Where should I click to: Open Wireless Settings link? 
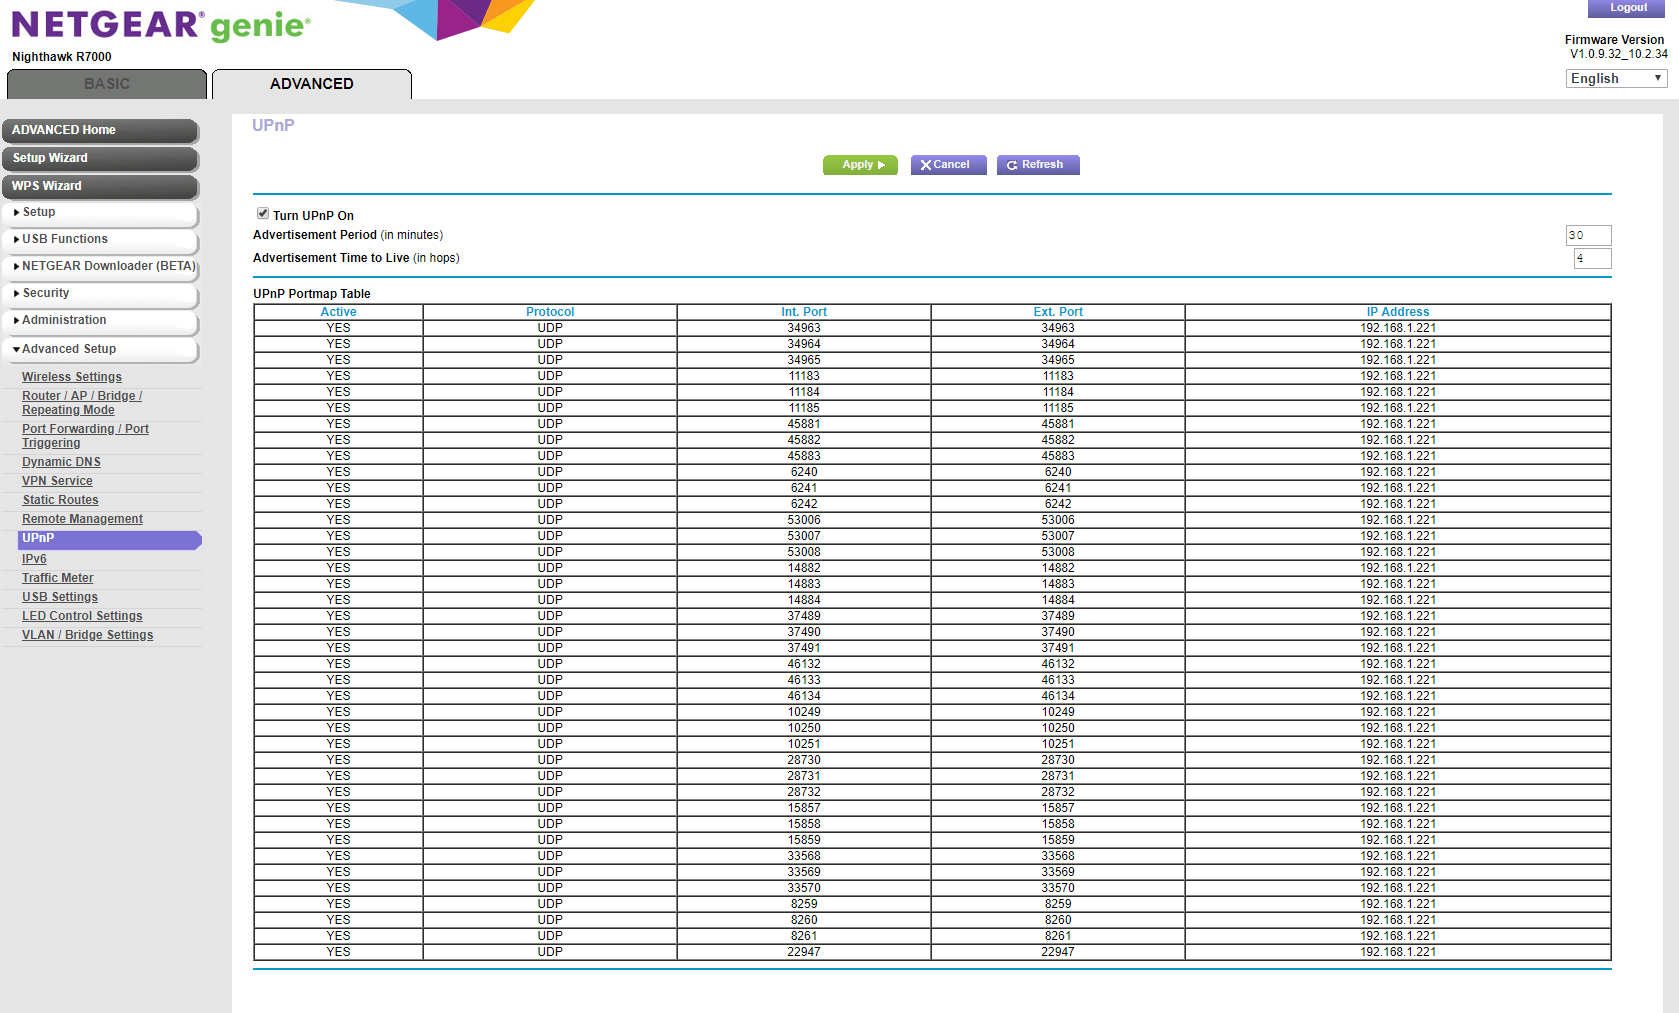coord(72,377)
